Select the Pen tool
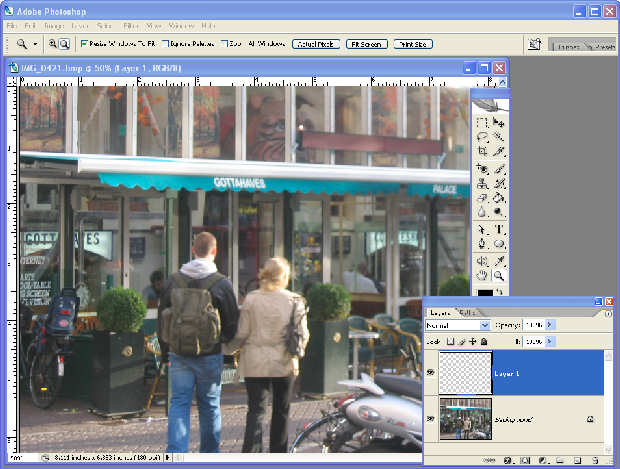This screenshot has height=469, width=620. (x=482, y=244)
